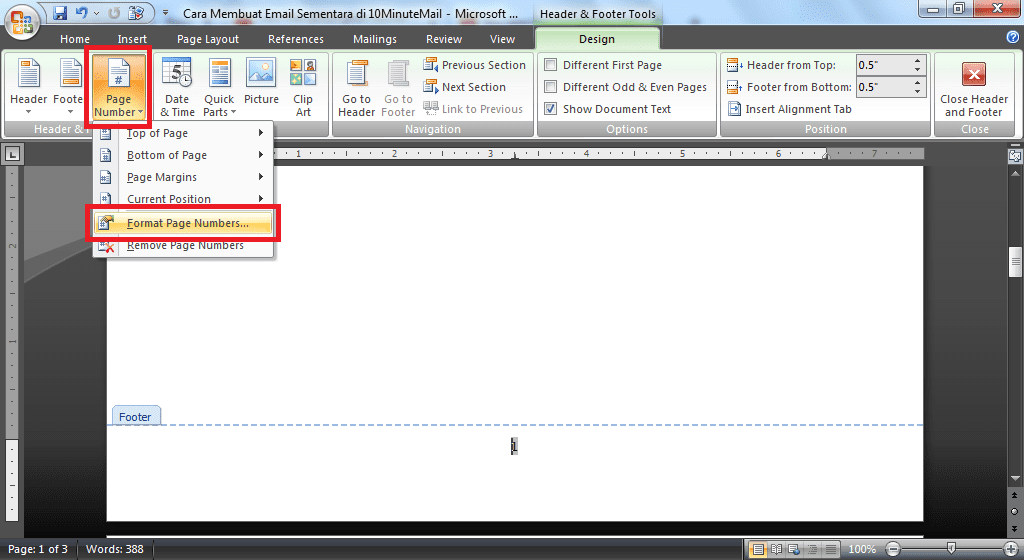Viewport: 1024px width, 560px height.
Task: Go to next page double-arrow button
Action: click(1015, 527)
